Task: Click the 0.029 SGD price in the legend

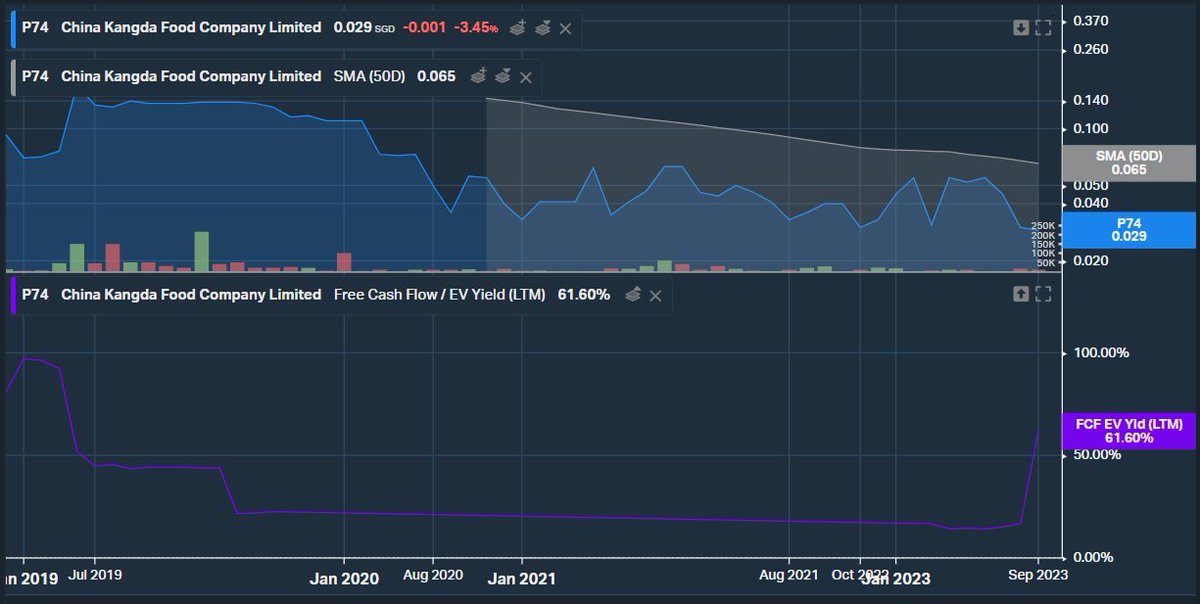Action: (x=364, y=28)
